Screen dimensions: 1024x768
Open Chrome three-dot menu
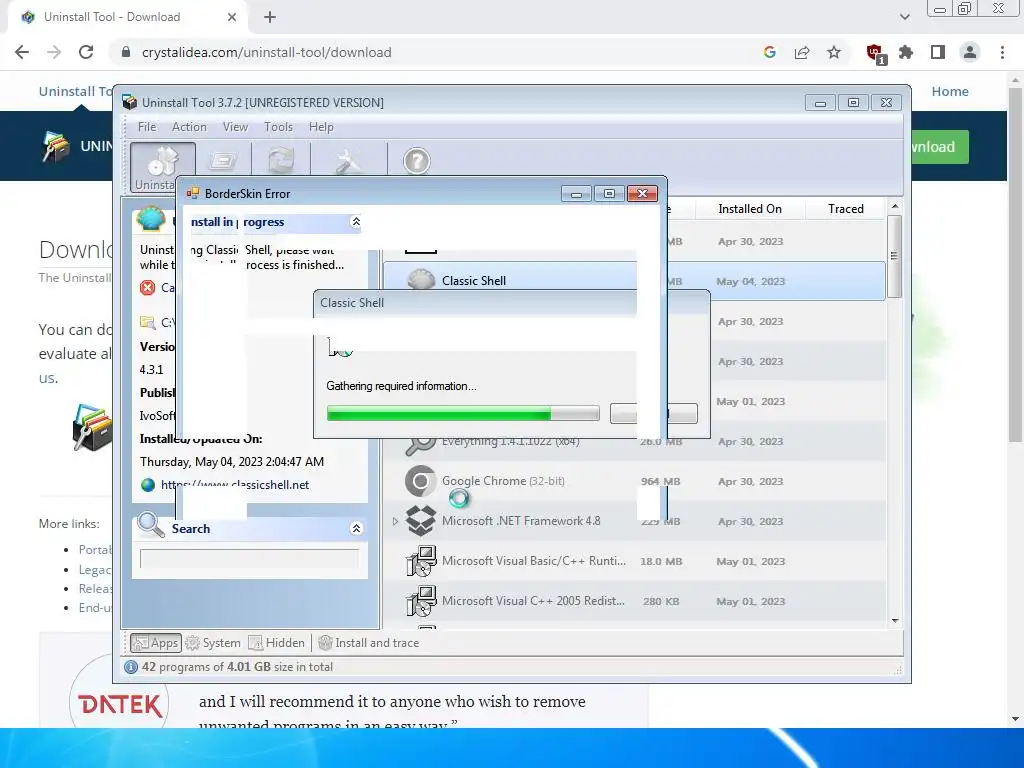(1002, 52)
